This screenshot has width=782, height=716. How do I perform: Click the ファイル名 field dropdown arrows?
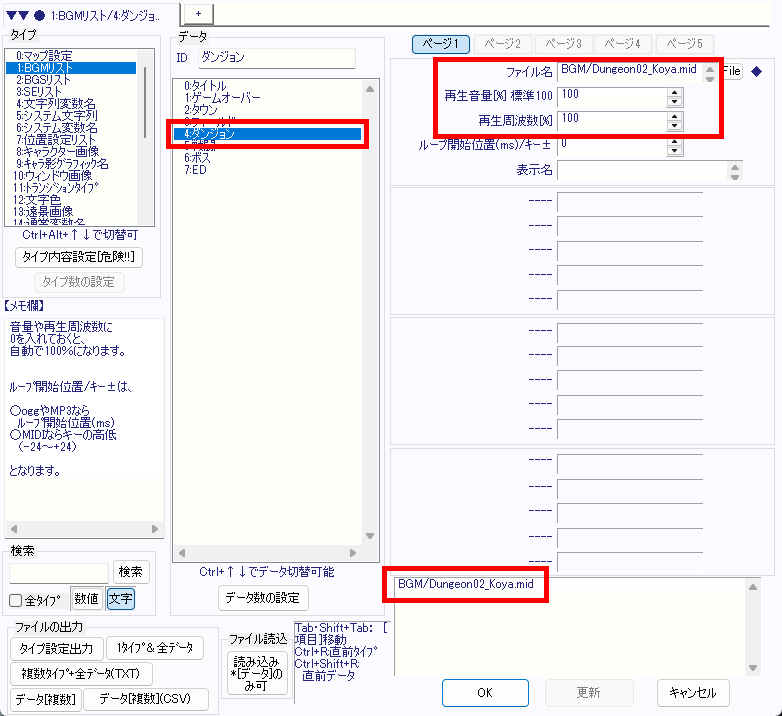(709, 72)
